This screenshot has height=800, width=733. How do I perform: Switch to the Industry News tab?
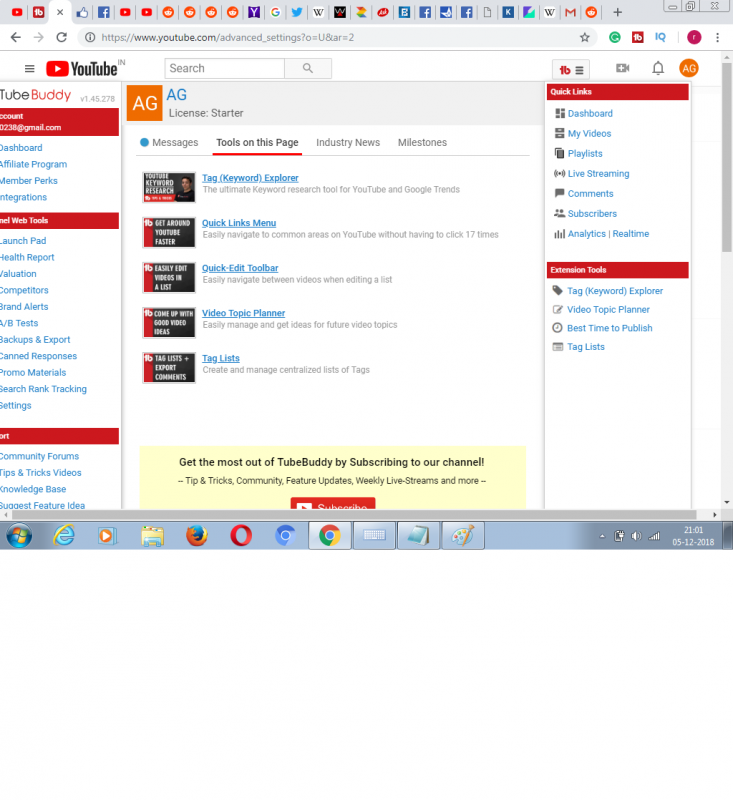[x=348, y=143]
